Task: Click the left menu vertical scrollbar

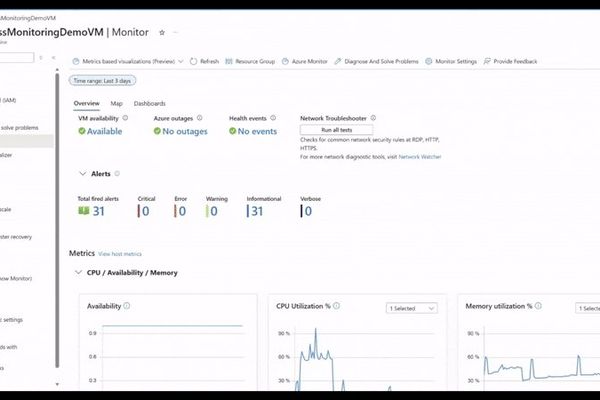Action: (x=57, y=220)
